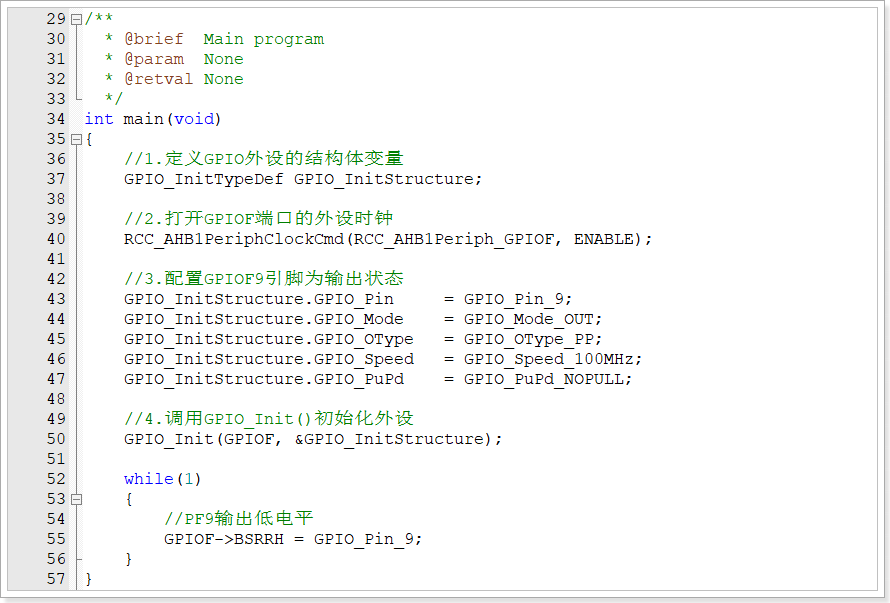The width and height of the screenshot is (890, 603).
Task: Collapse the while loop fold at line 53
Action: pos(77,499)
